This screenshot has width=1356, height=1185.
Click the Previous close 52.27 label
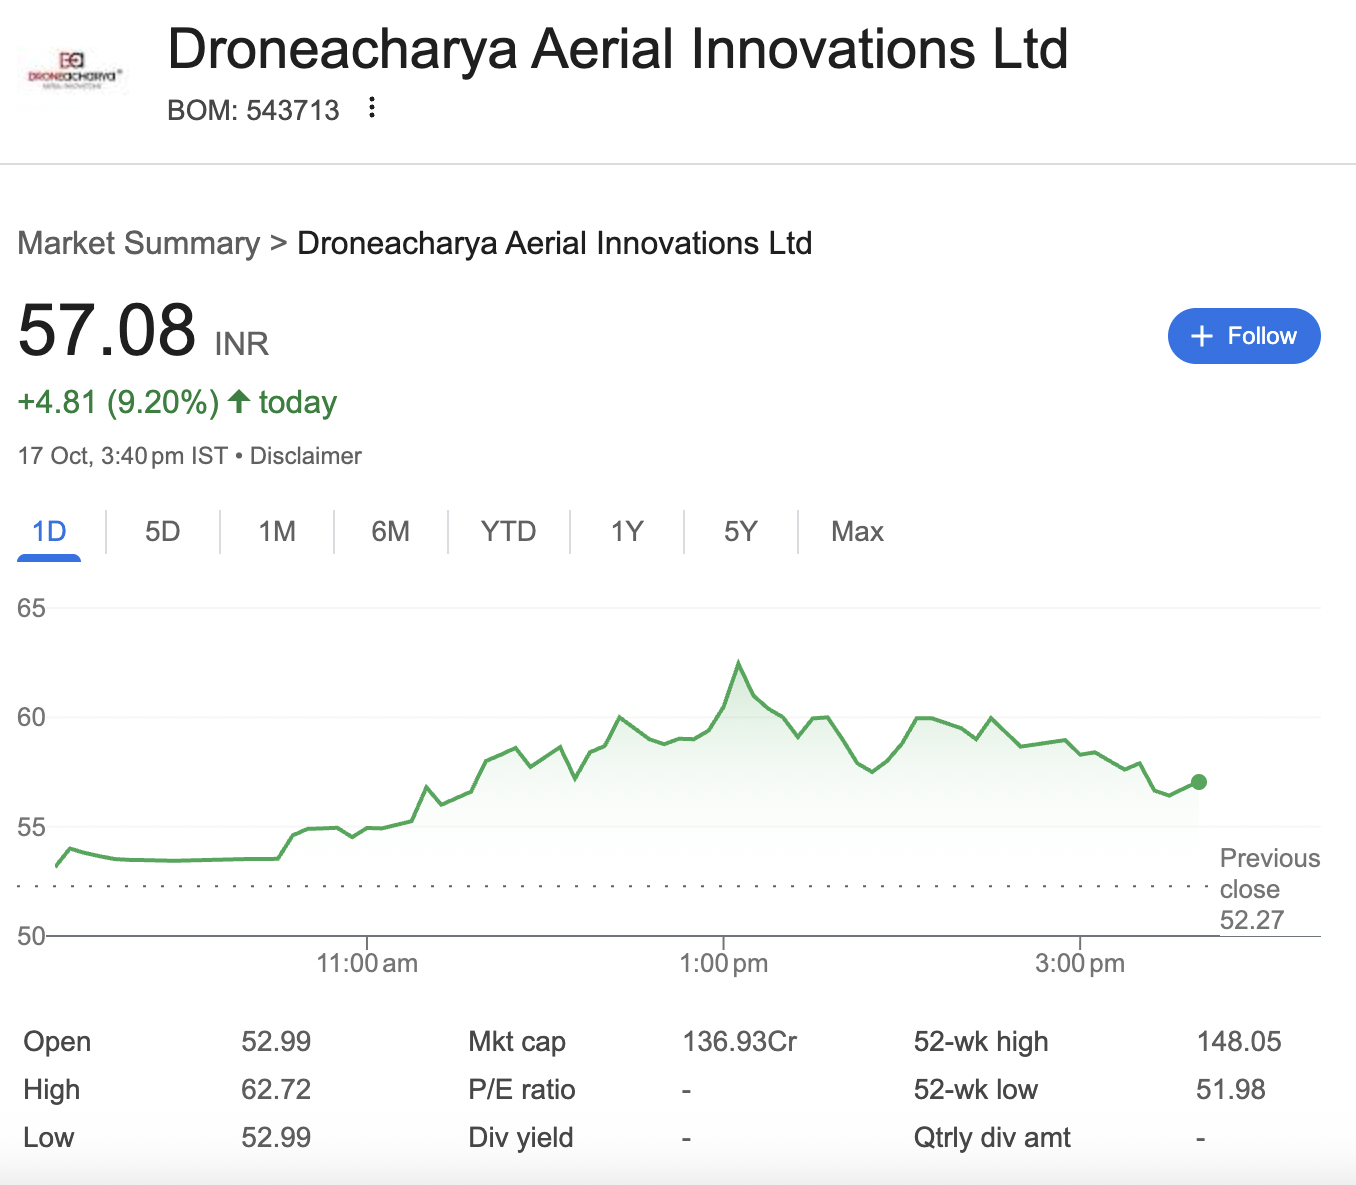coord(1268,889)
